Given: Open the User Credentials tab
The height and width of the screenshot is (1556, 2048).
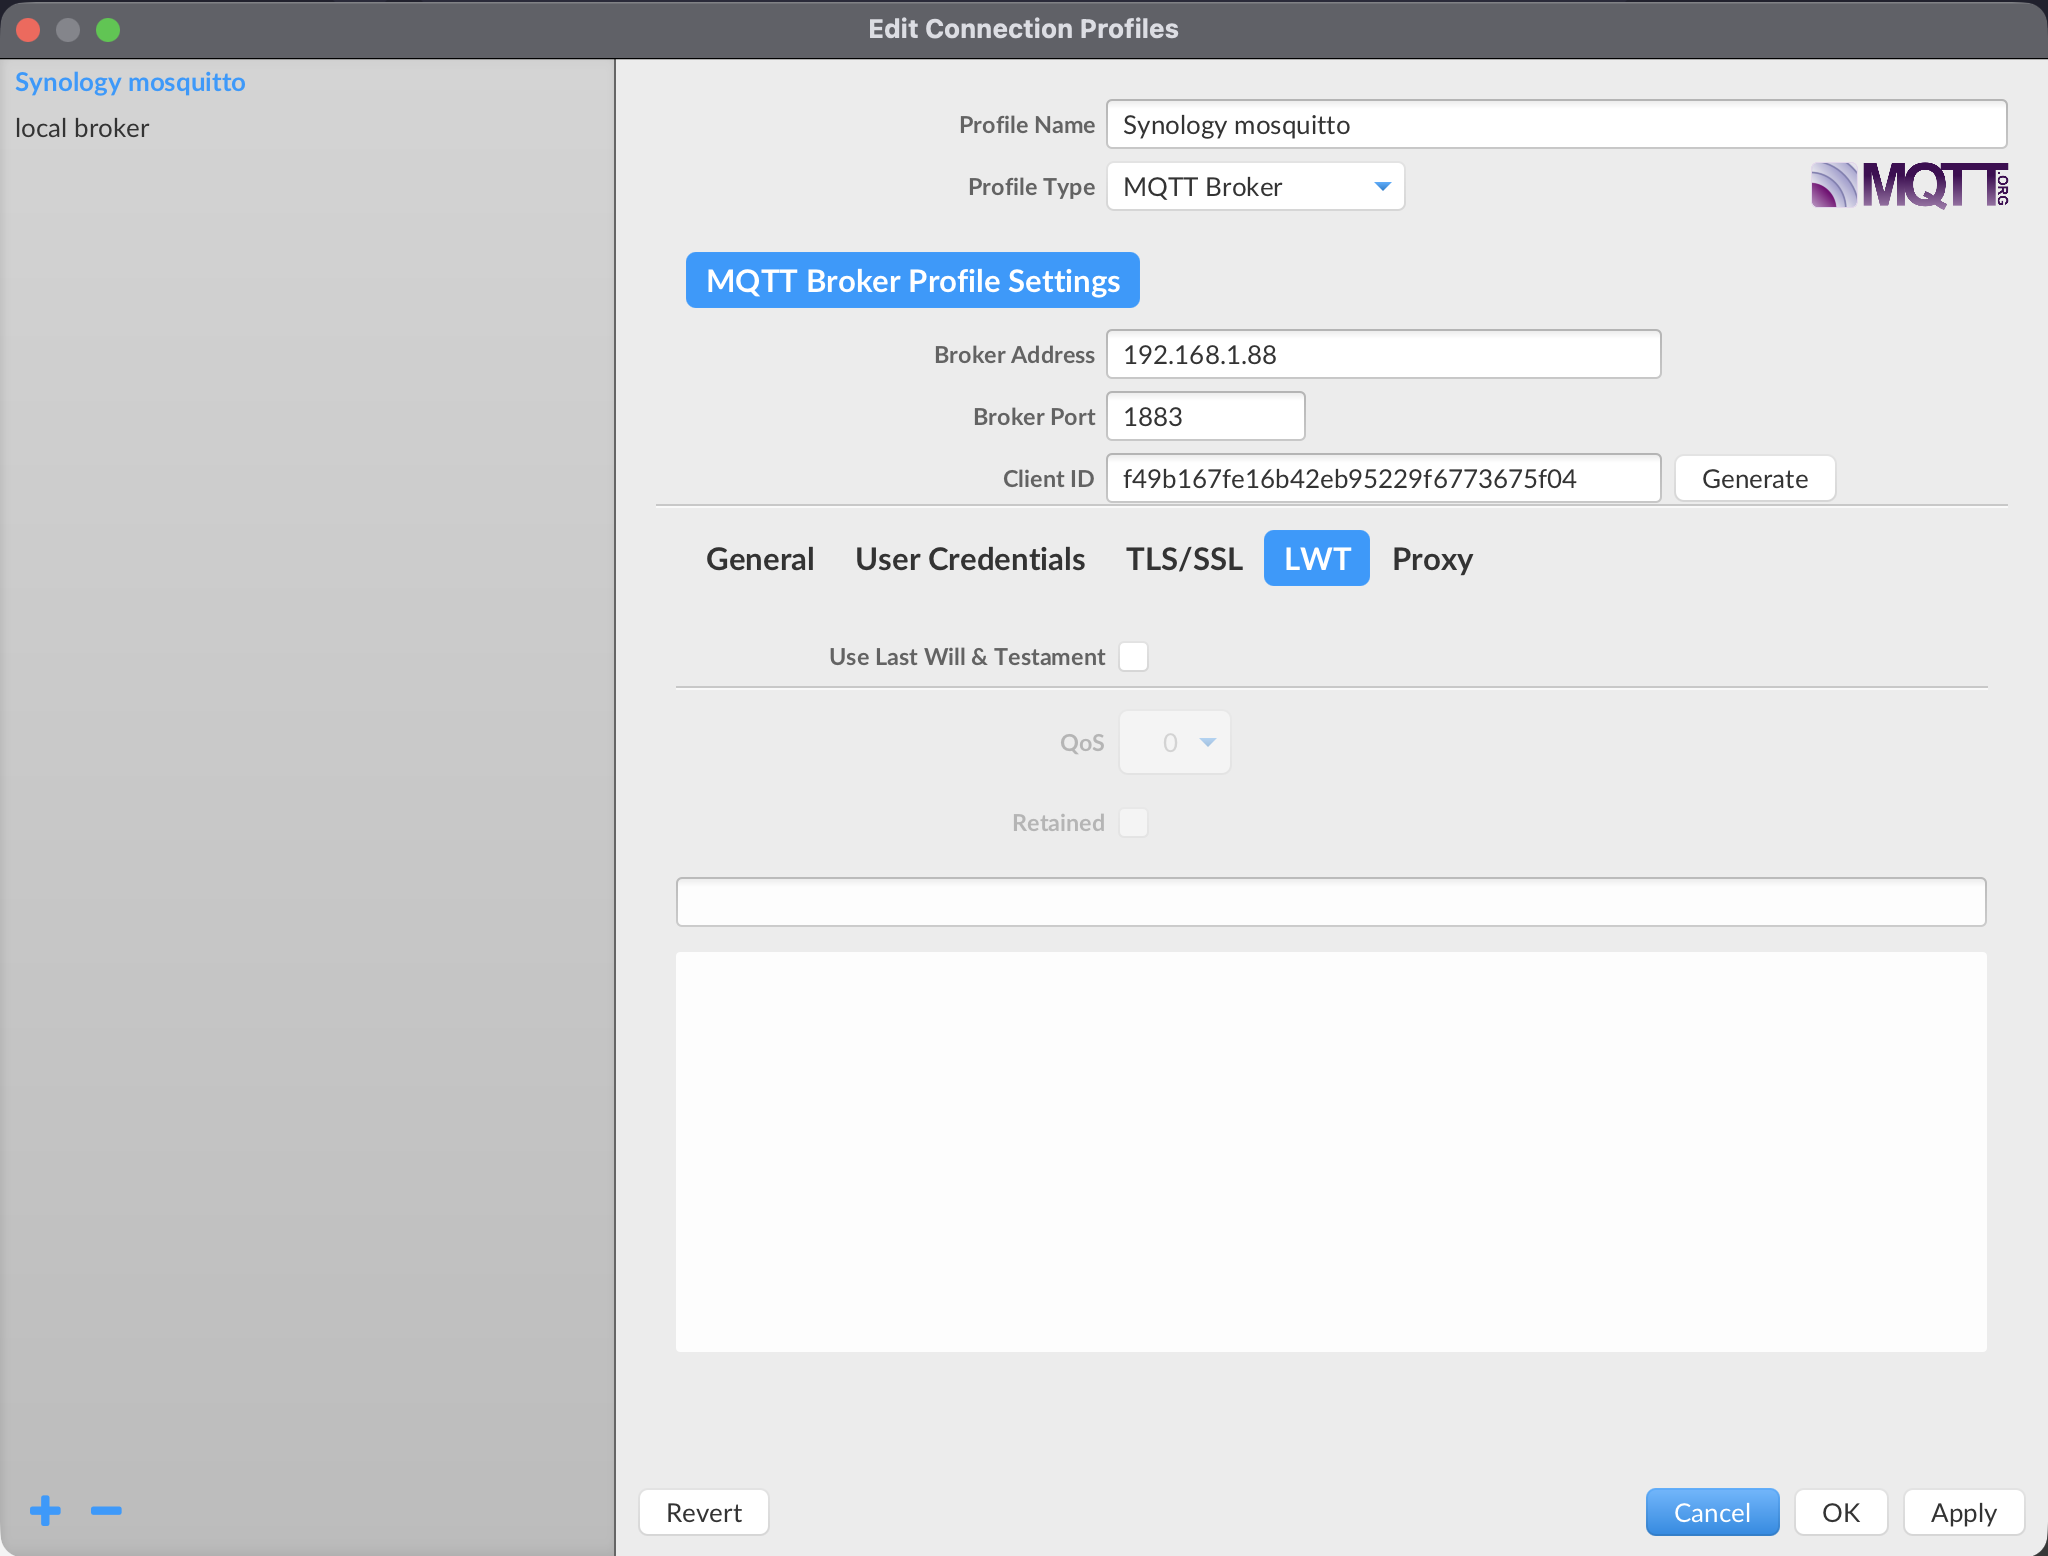Looking at the screenshot, I should [970, 559].
